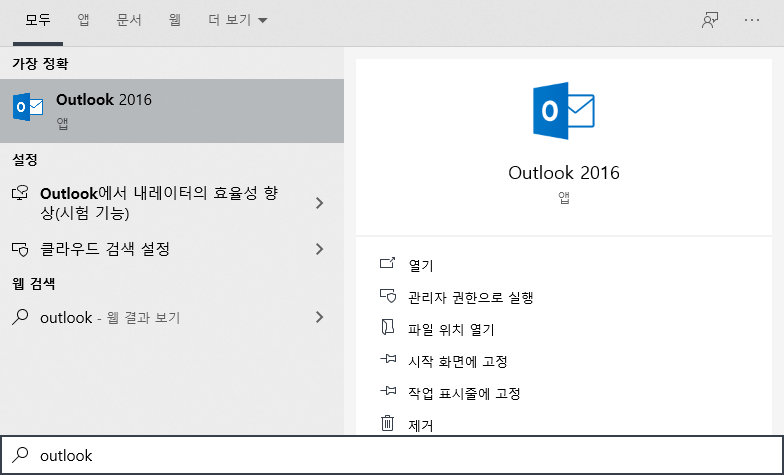The width and height of the screenshot is (784, 475).
Task: Click the magnifier icon beside outlook web result
Action: point(20,317)
